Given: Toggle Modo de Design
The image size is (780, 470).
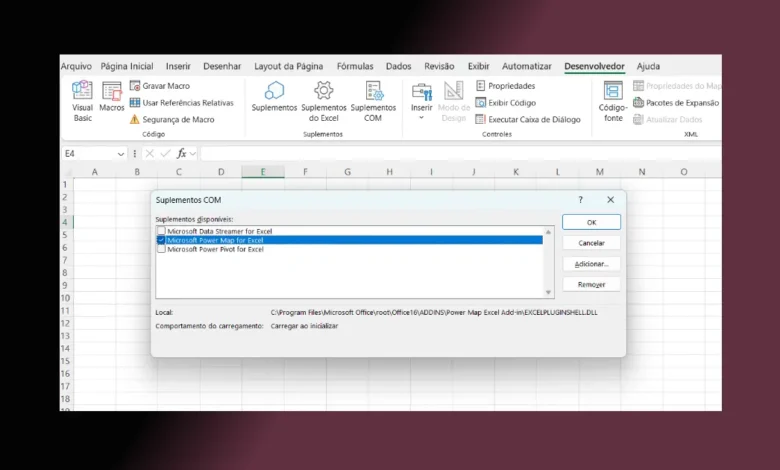Looking at the screenshot, I should click(454, 101).
